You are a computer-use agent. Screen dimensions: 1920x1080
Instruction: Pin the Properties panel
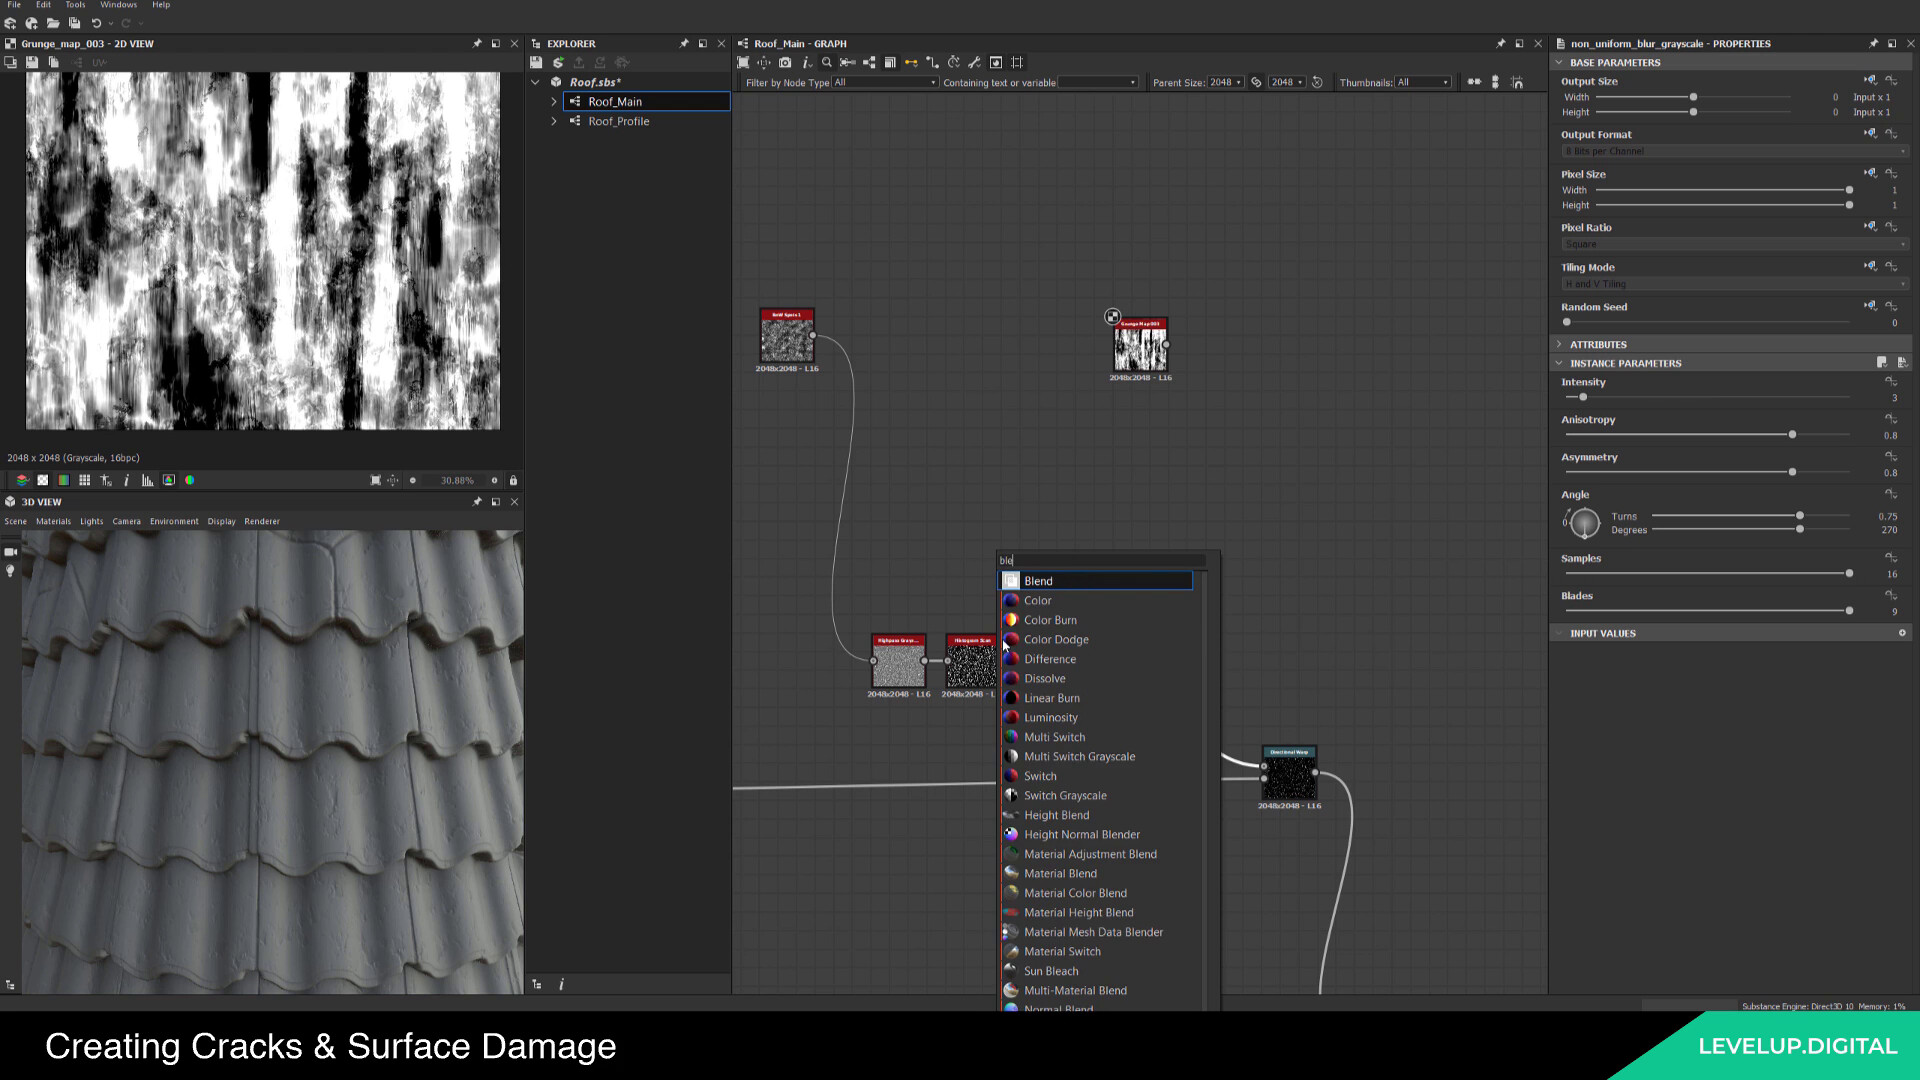click(1873, 43)
